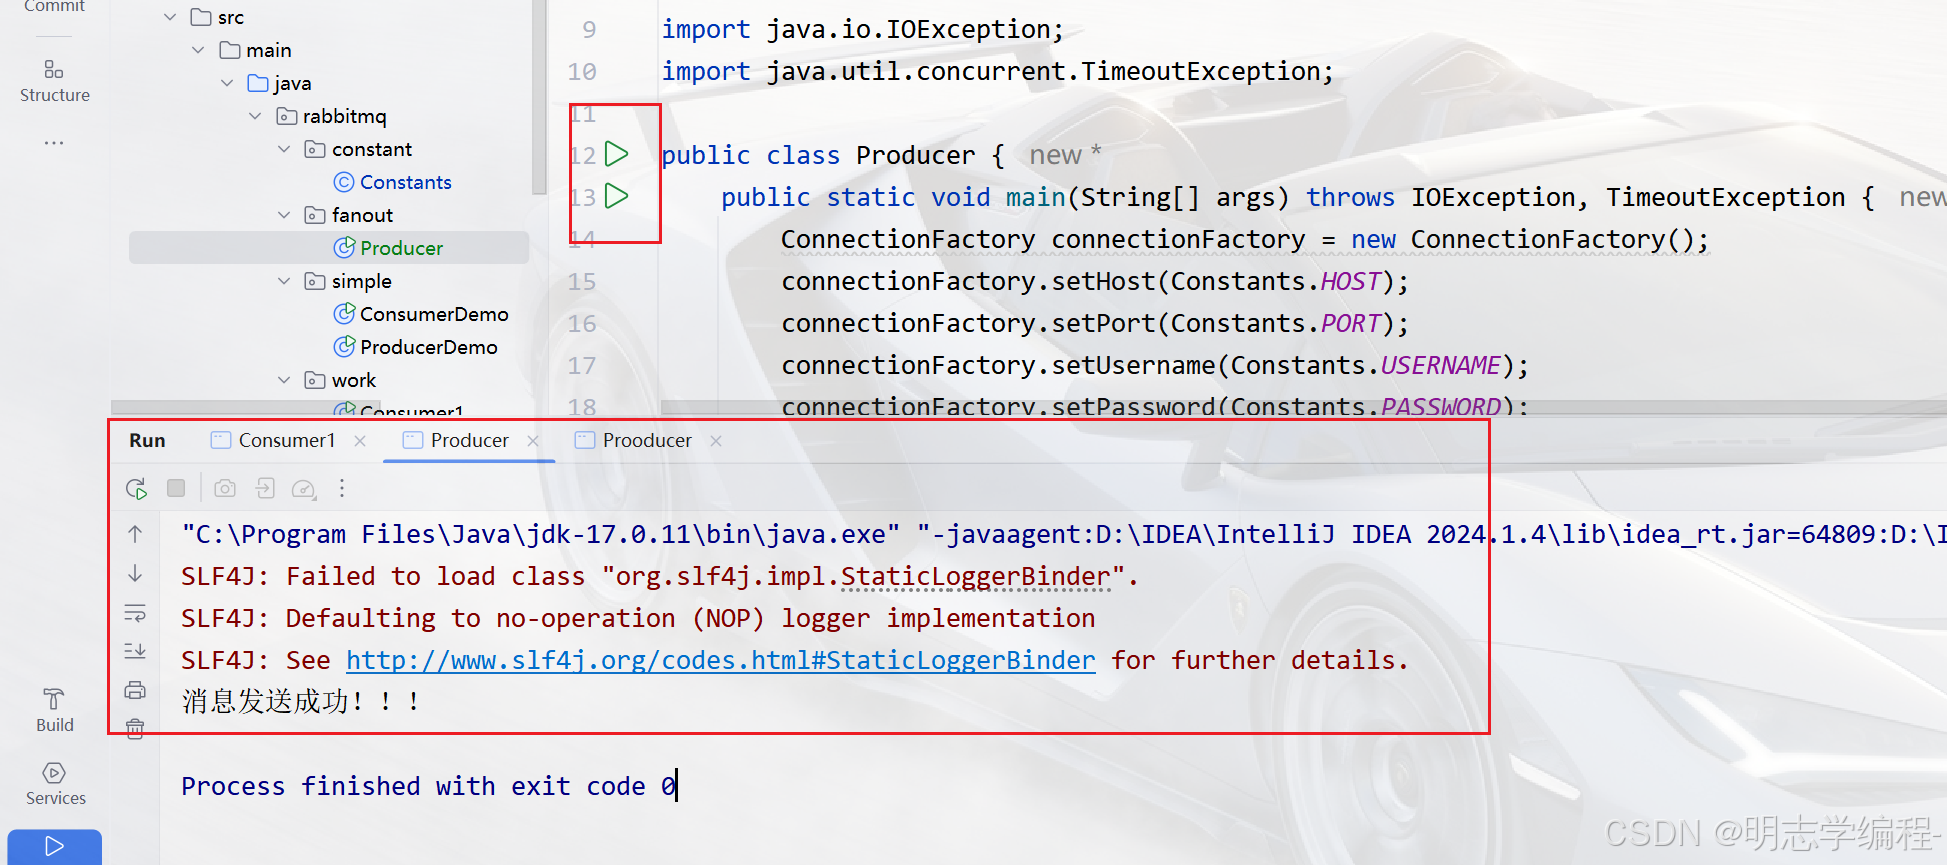Open the Run toolbar three-dots menu
This screenshot has width=1947, height=865.
click(342, 488)
